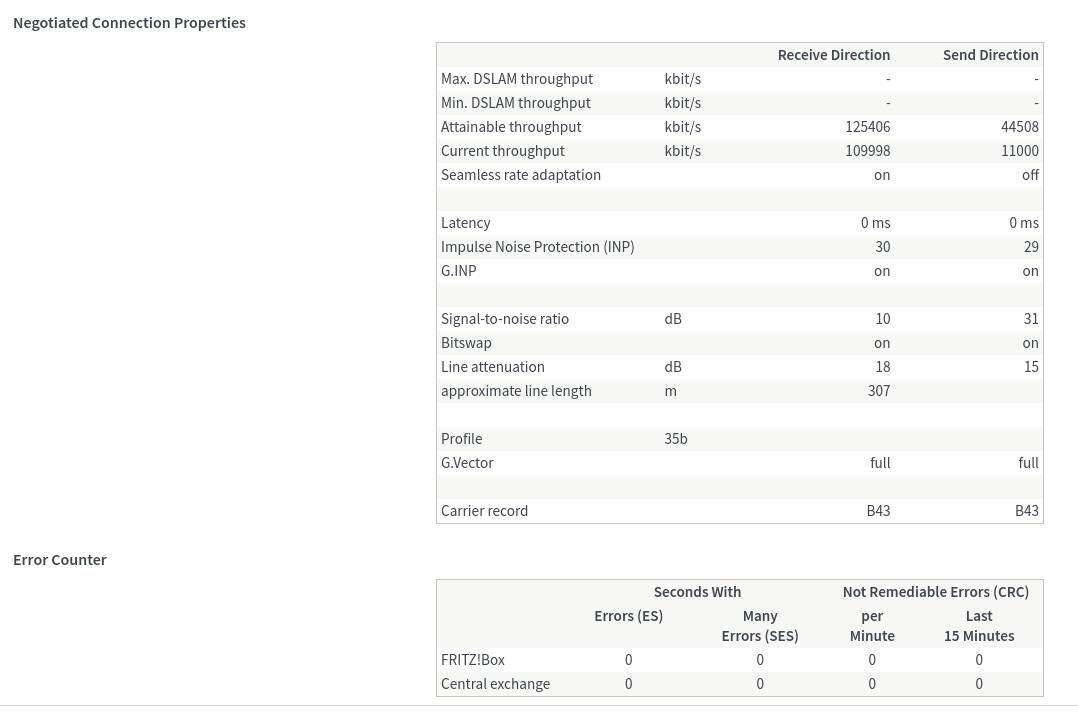Click the FRITZ!Box row label
The image size is (1078, 716).
473,660
